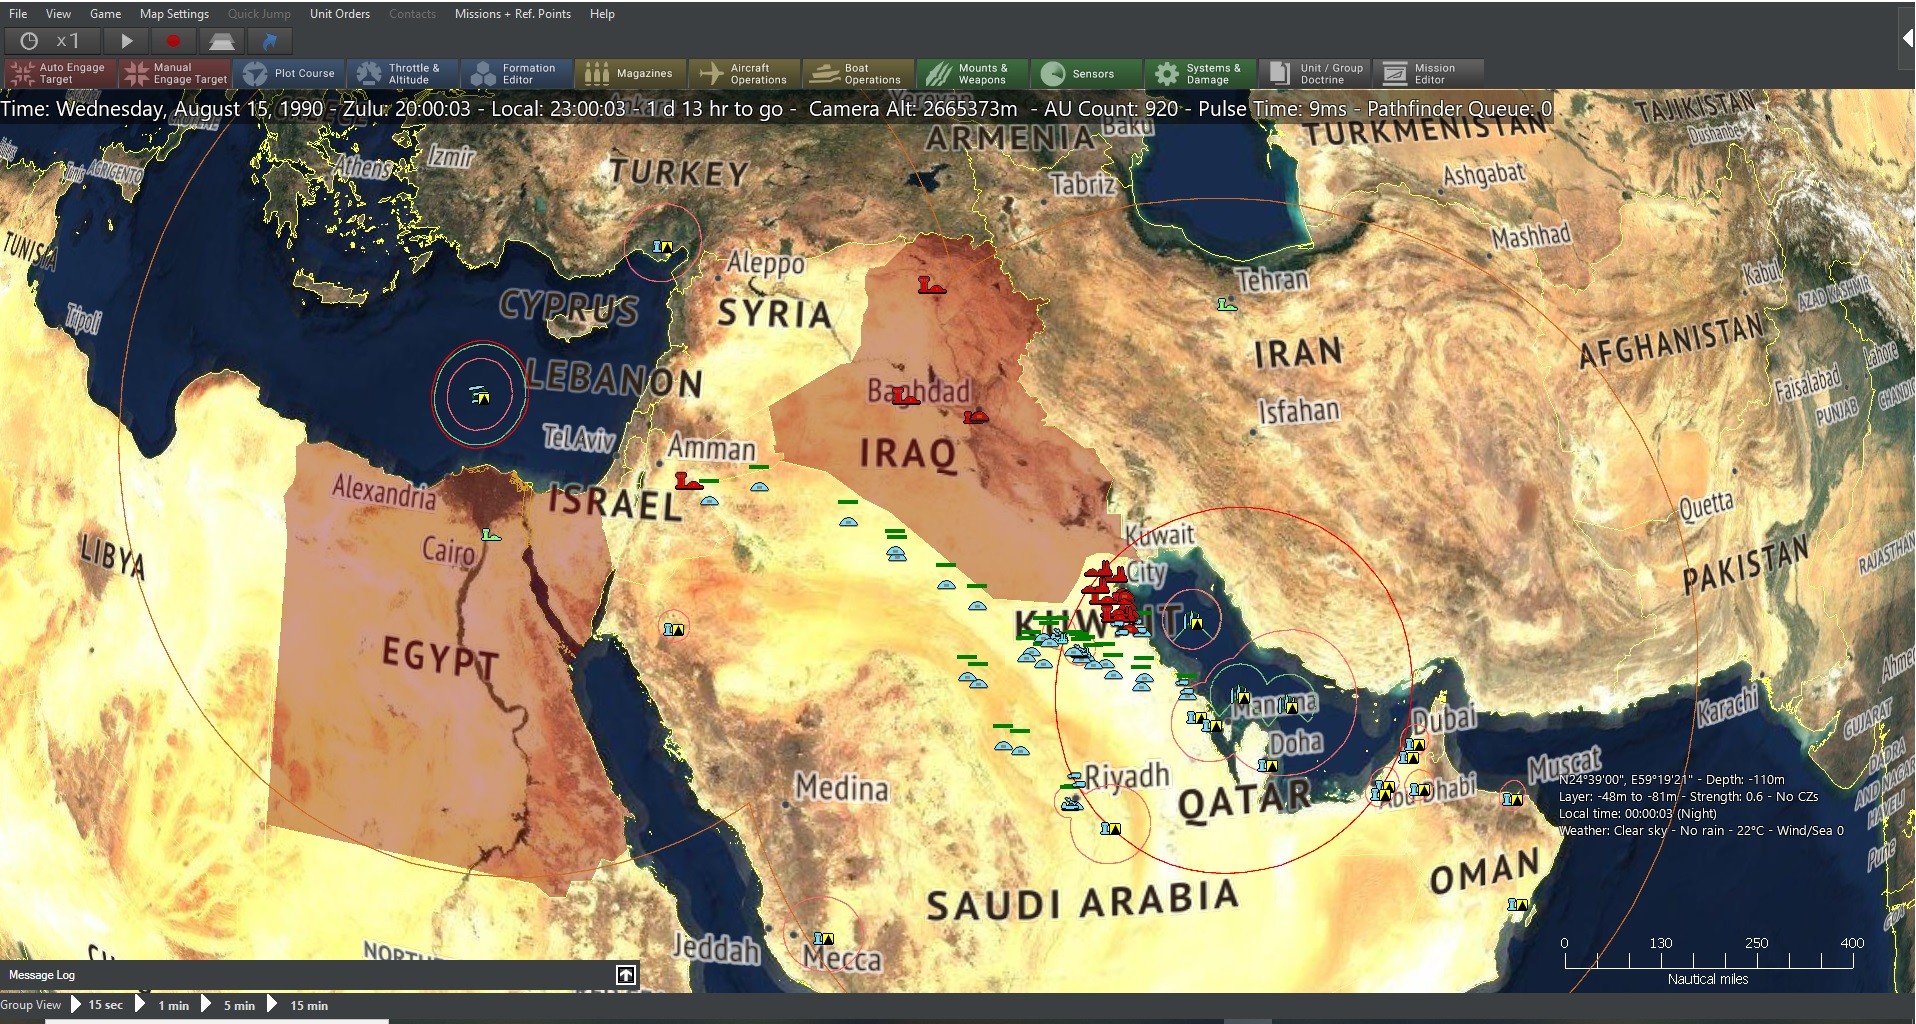Open the Formation Editor

coord(516,72)
